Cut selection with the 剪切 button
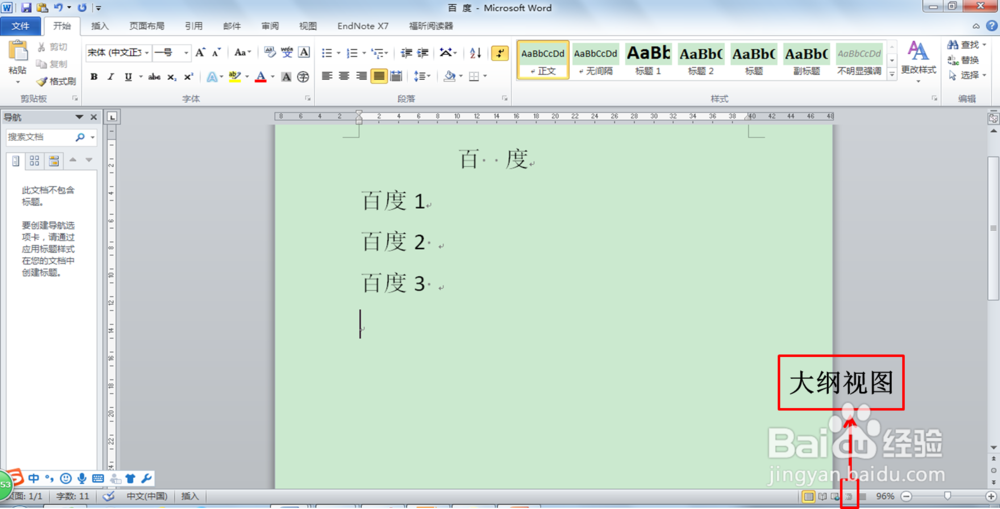Viewport: 1000px width, 509px height. pyautogui.click(x=52, y=47)
